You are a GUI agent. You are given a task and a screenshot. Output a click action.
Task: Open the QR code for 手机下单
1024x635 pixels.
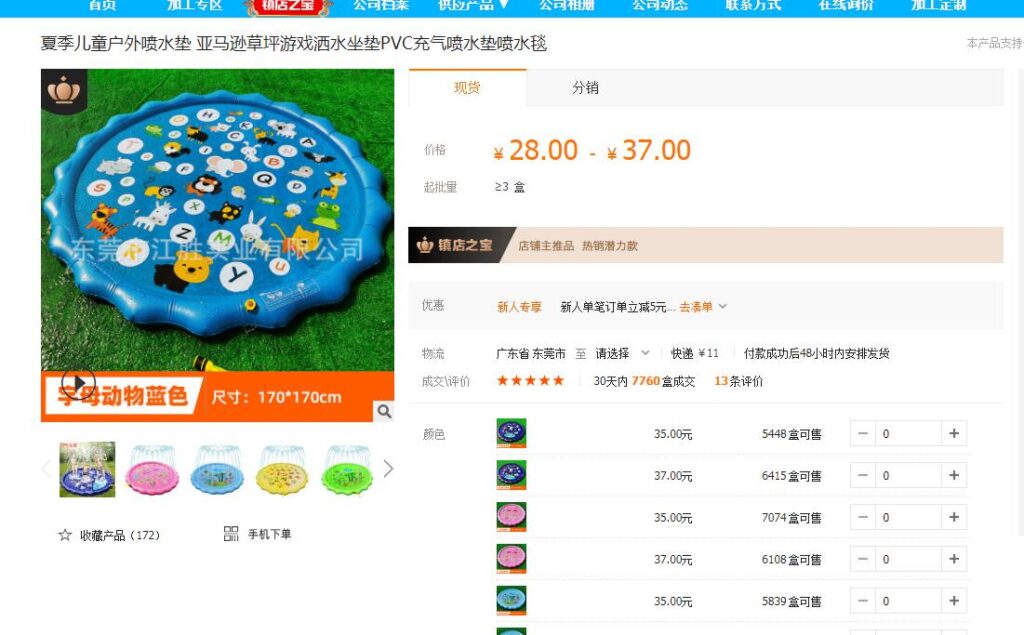(x=231, y=534)
